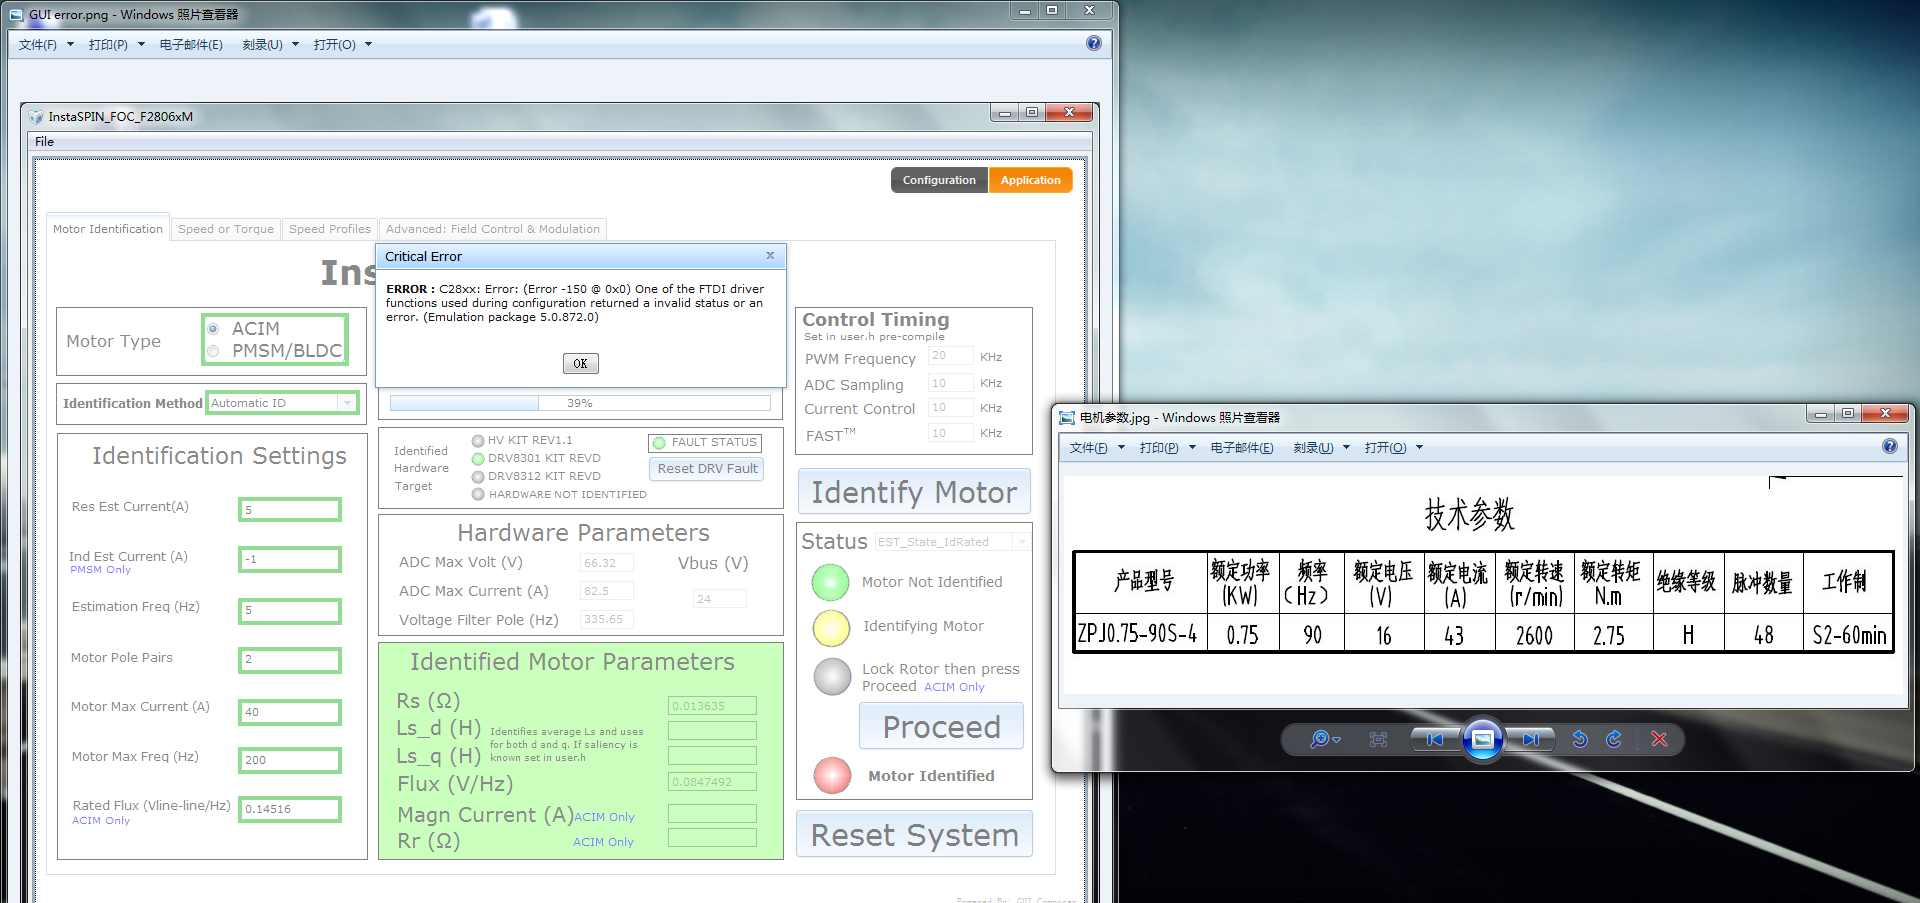Click the Identify Motor button
The height and width of the screenshot is (903, 1920).
[x=914, y=492]
